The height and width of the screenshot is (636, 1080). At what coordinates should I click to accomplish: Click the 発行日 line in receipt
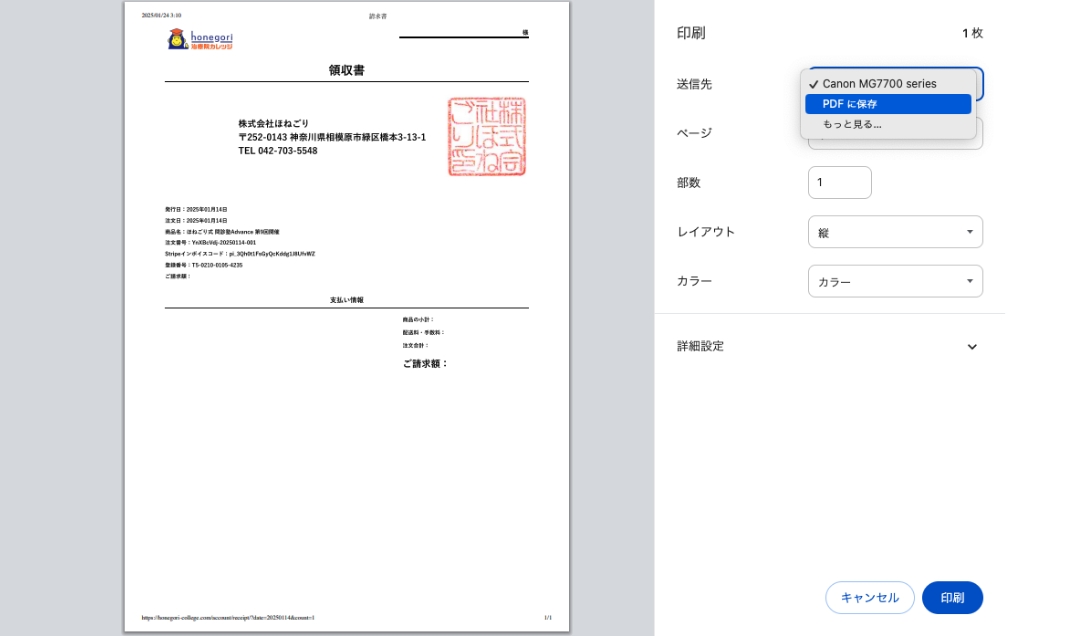[196, 209]
